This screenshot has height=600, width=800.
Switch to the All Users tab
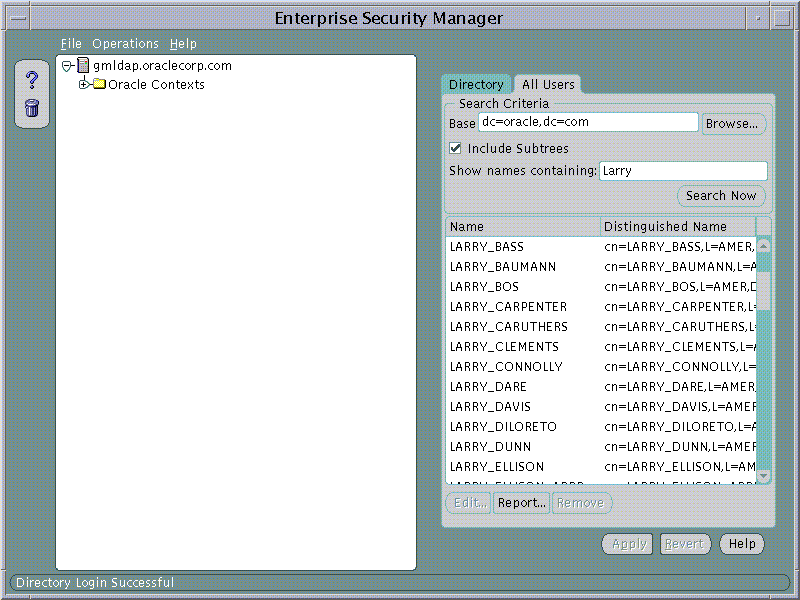pyautogui.click(x=547, y=84)
